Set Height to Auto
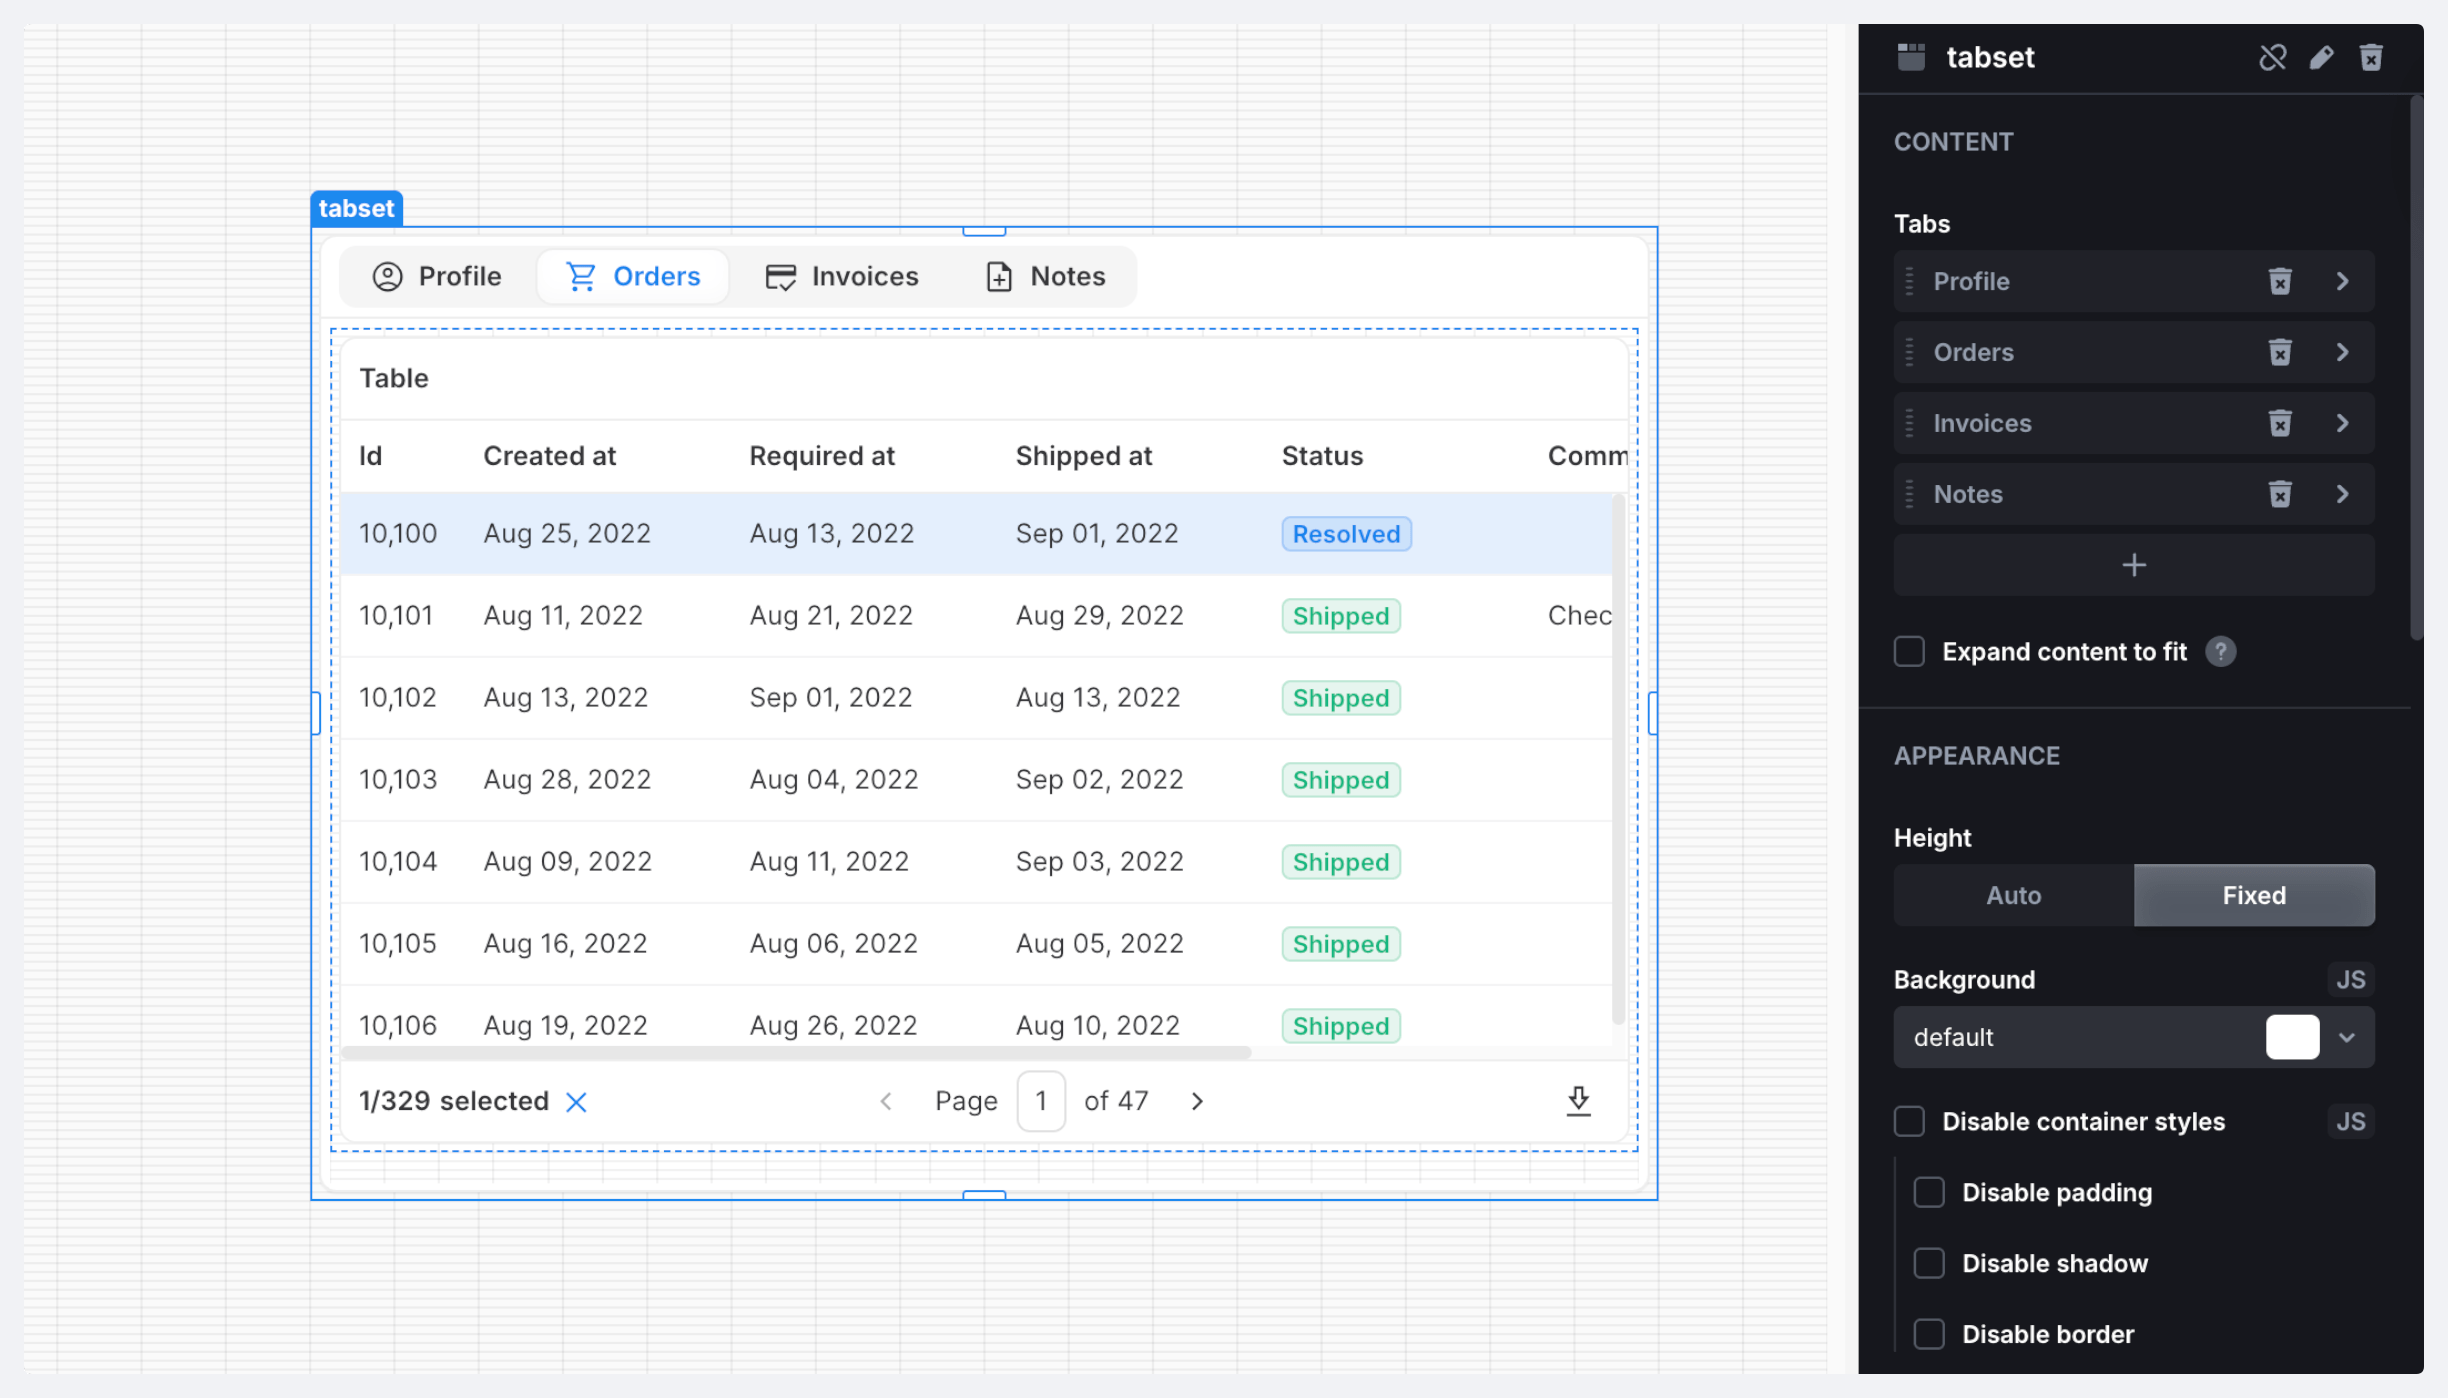Screen dimensions: 2448x1398 tap(2013, 895)
